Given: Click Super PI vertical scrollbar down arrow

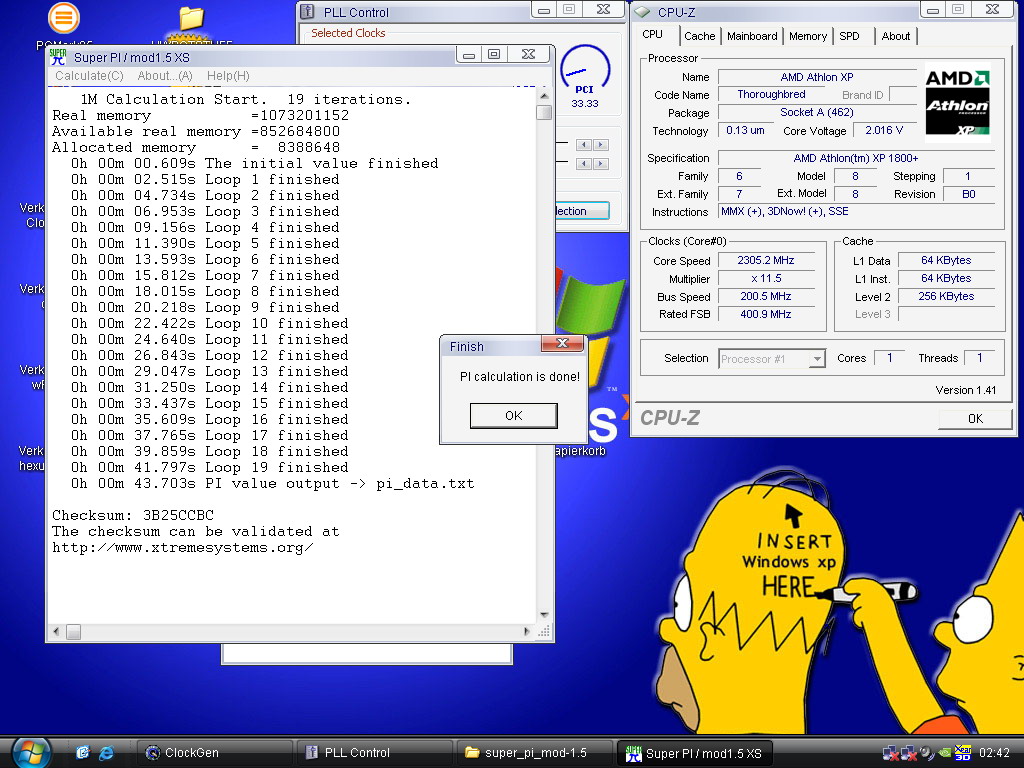Looking at the screenshot, I should pos(544,615).
